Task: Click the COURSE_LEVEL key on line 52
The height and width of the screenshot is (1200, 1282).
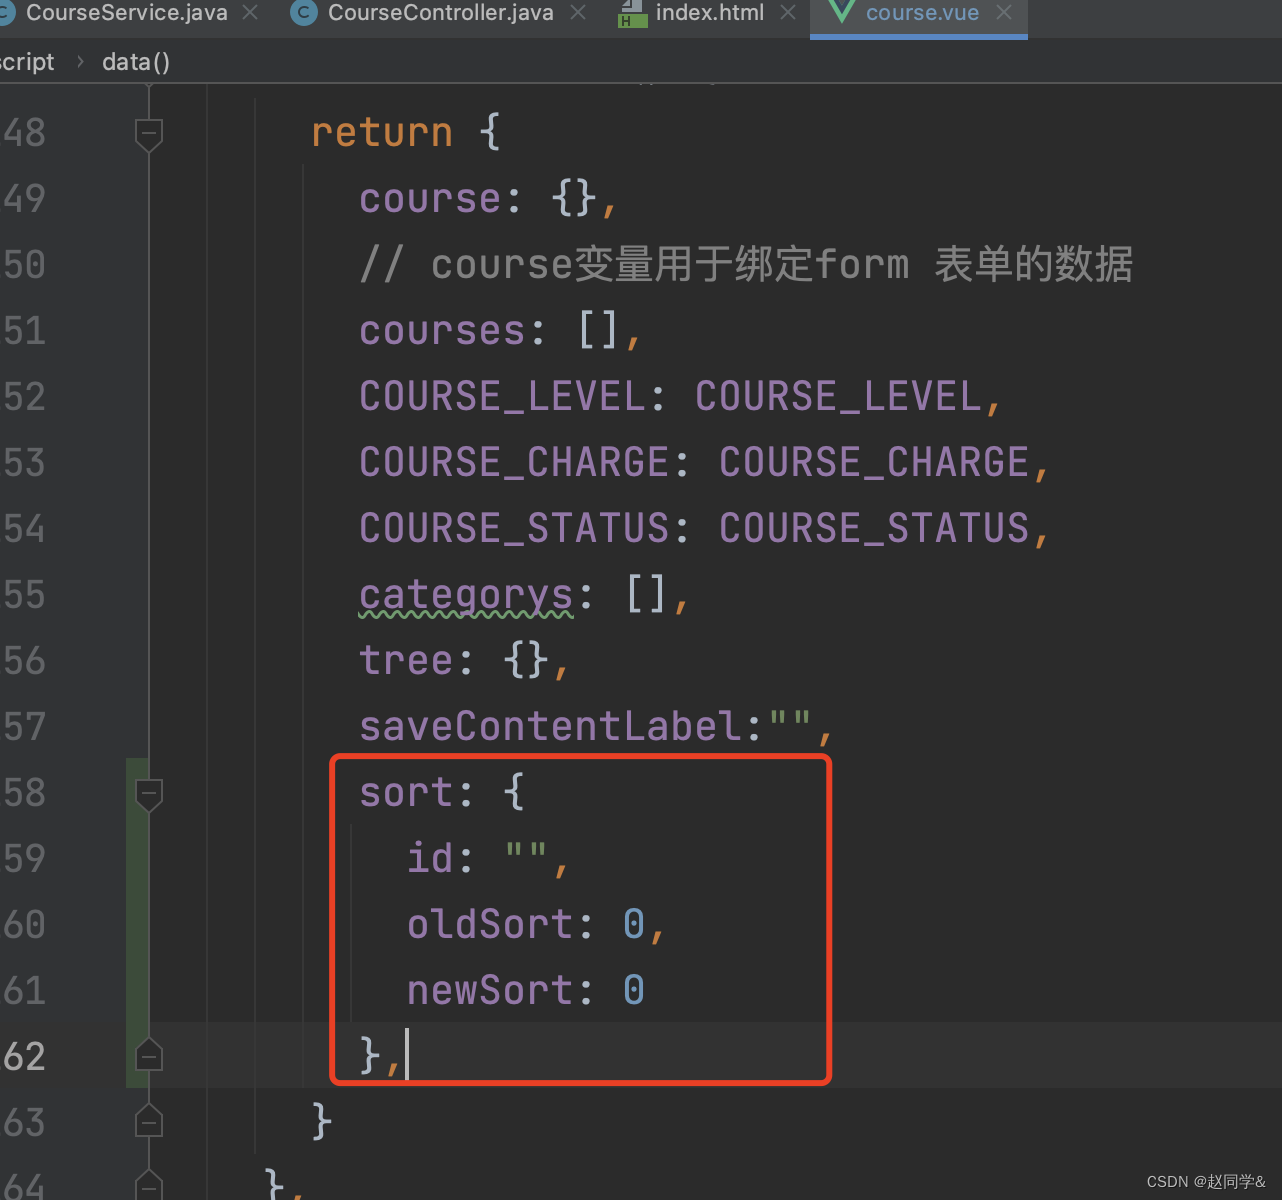Action: tap(502, 396)
